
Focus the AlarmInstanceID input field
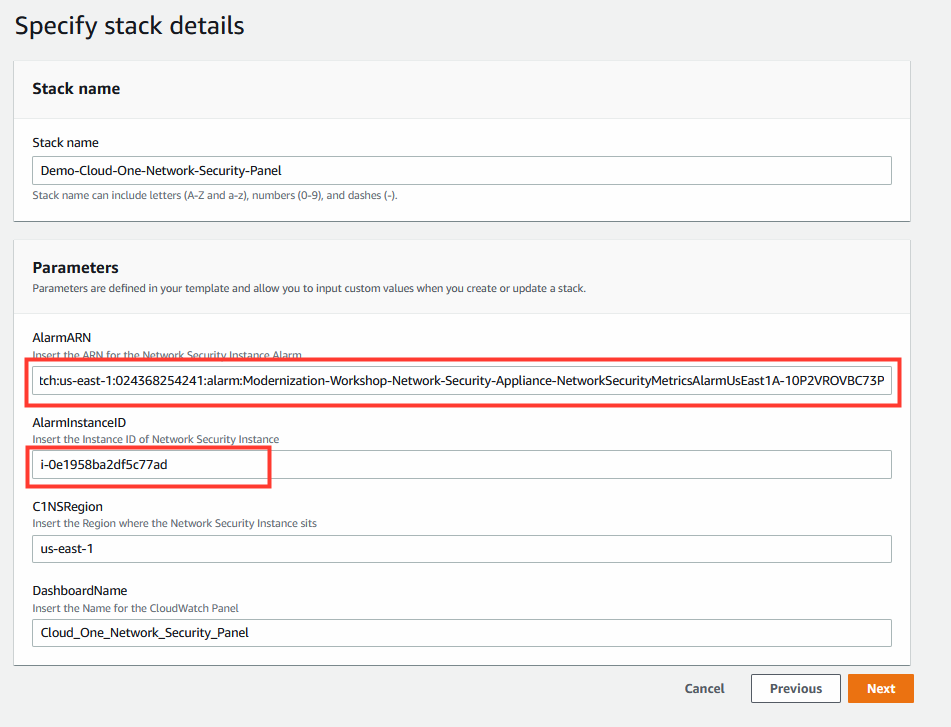[462, 464]
